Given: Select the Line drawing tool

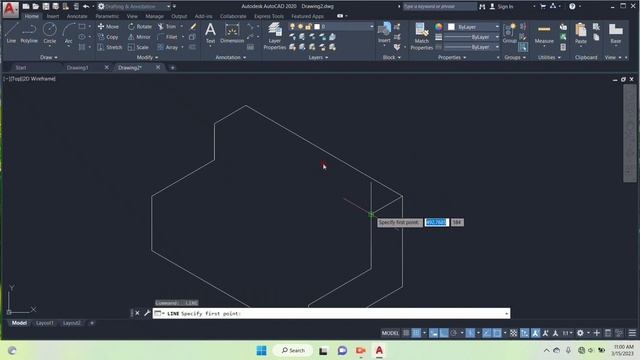Looking at the screenshot, I should 11,33.
